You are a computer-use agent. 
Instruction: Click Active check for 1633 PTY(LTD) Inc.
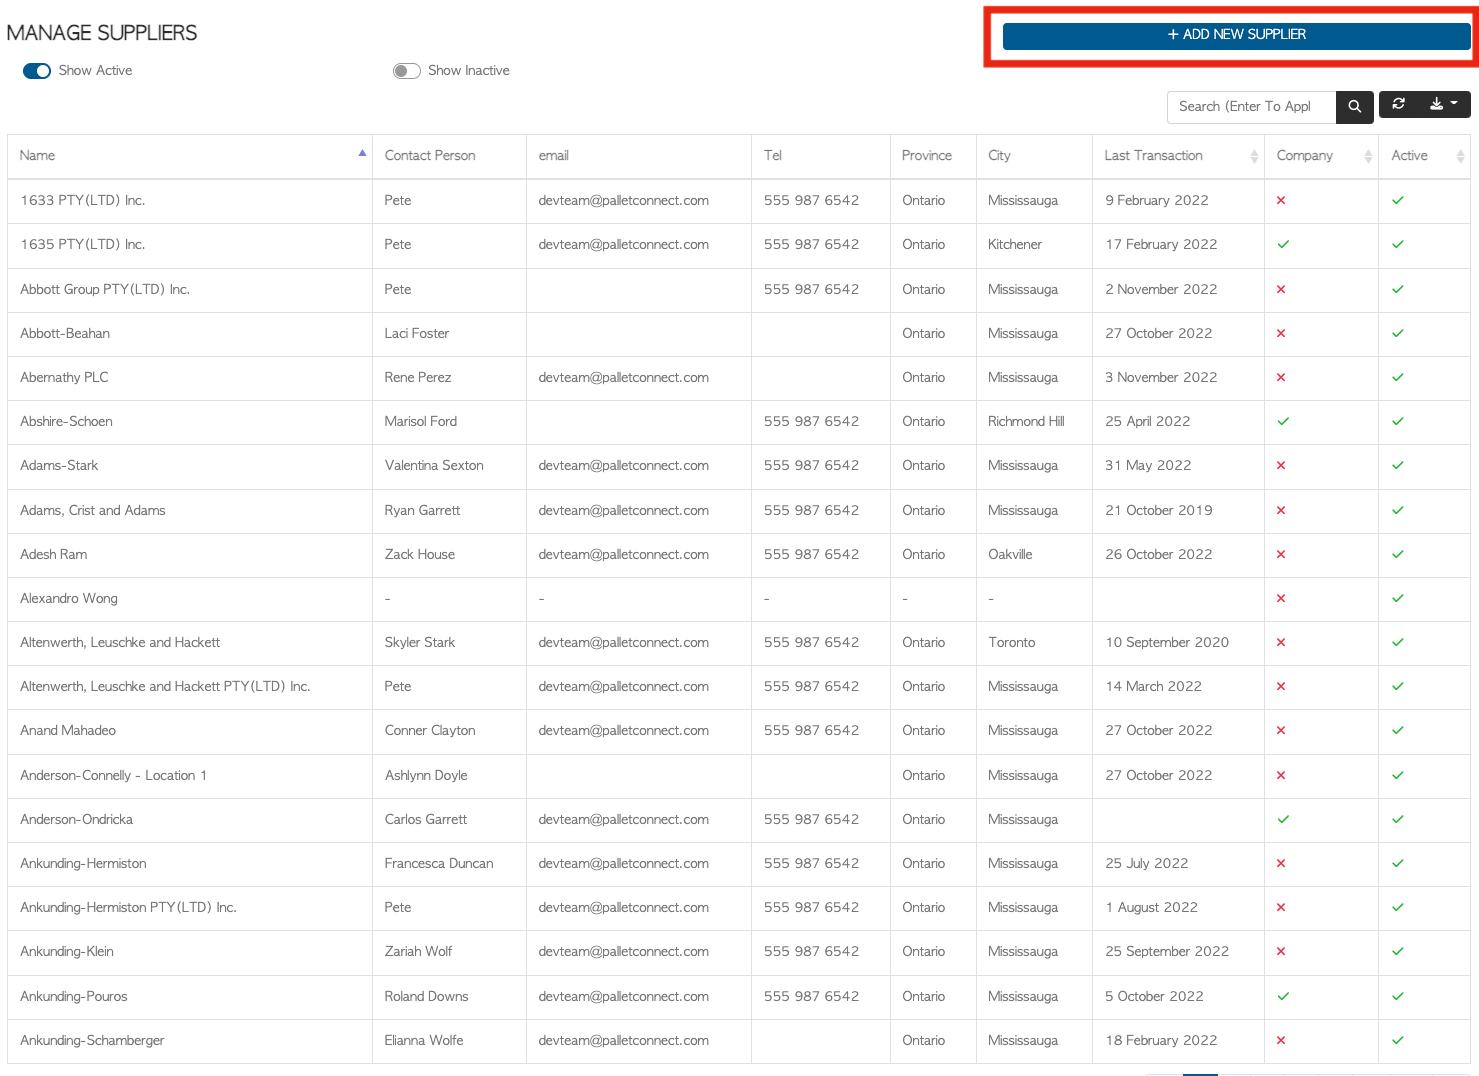click(1398, 201)
